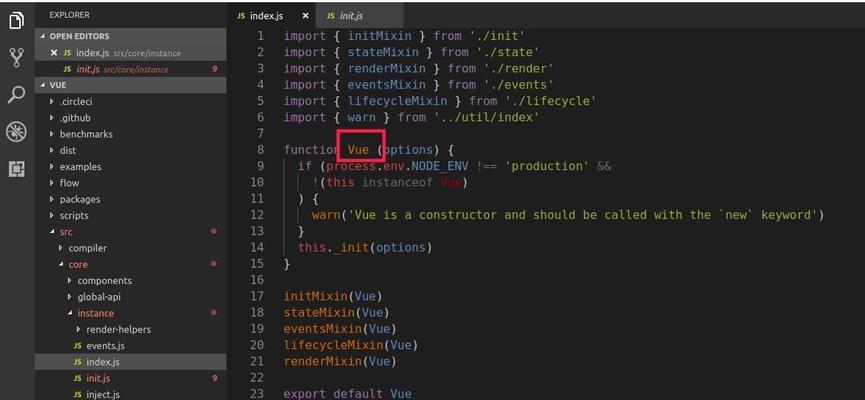Click stateMixin in line 2 import
This screenshot has height=400, width=865.
pyautogui.click(x=383, y=52)
